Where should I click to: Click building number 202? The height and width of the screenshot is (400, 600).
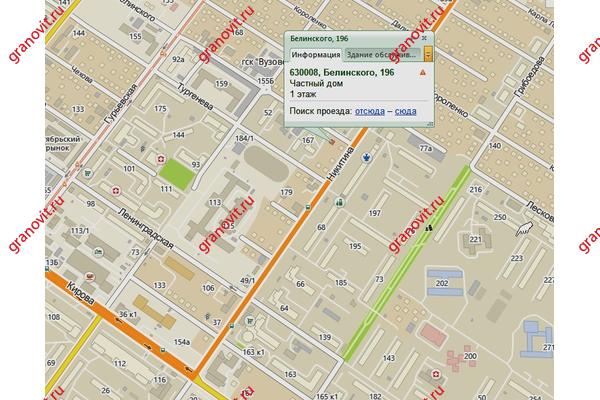[442, 283]
